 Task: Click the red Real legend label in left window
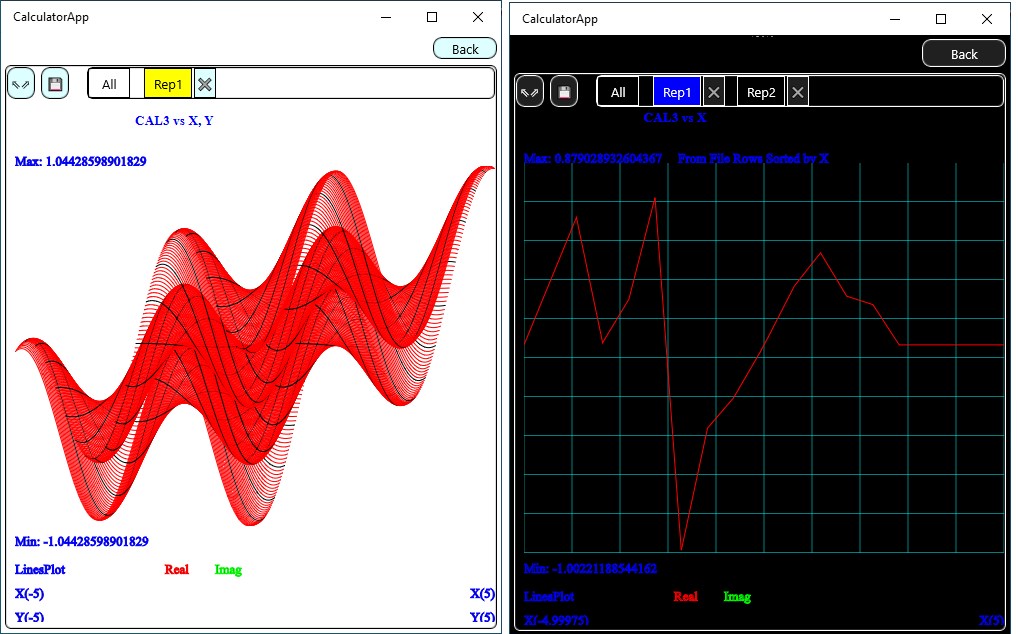click(x=177, y=569)
